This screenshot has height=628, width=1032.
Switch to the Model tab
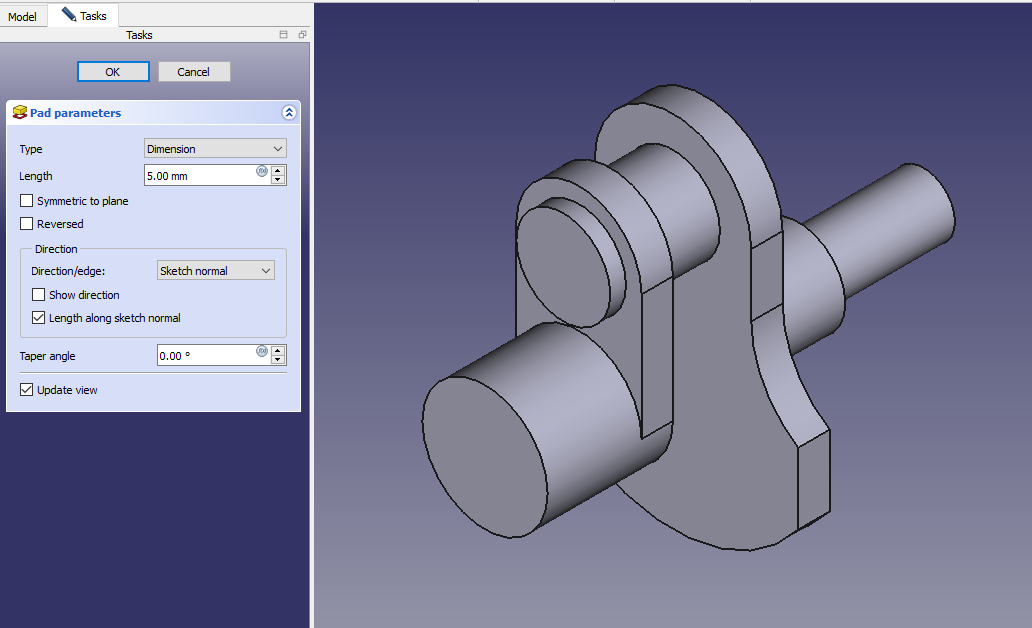click(x=22, y=16)
